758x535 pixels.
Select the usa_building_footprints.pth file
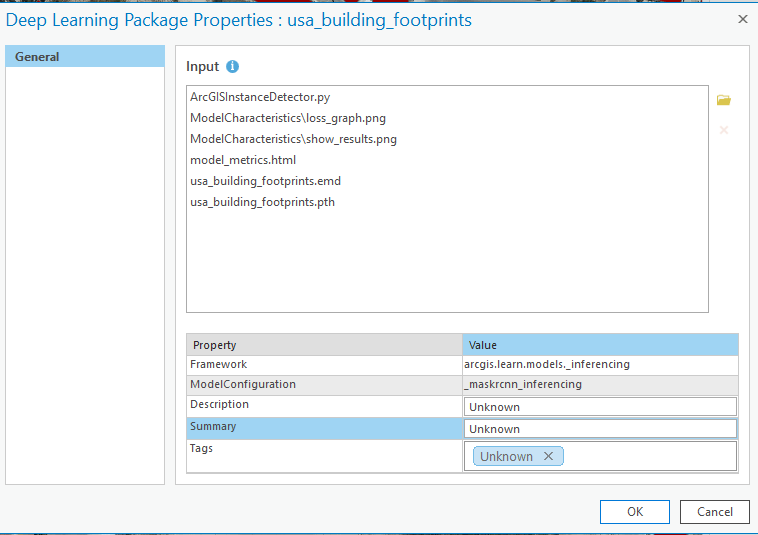click(263, 202)
